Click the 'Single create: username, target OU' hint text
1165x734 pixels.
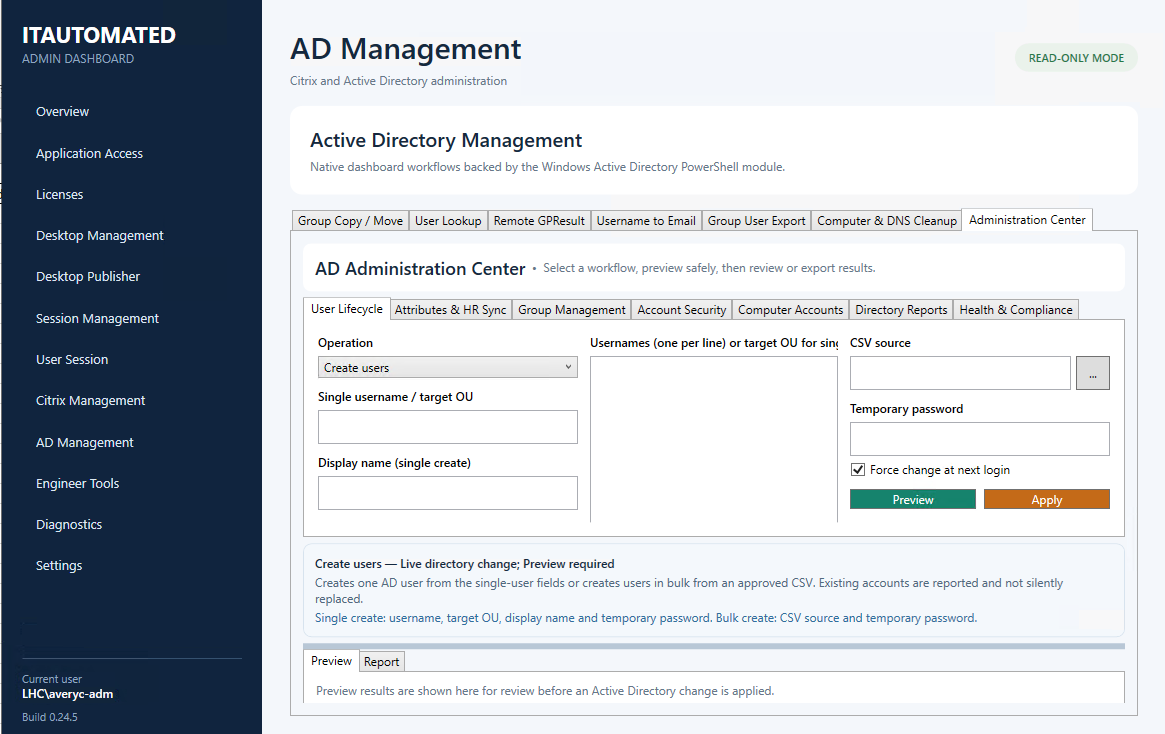click(x=646, y=618)
